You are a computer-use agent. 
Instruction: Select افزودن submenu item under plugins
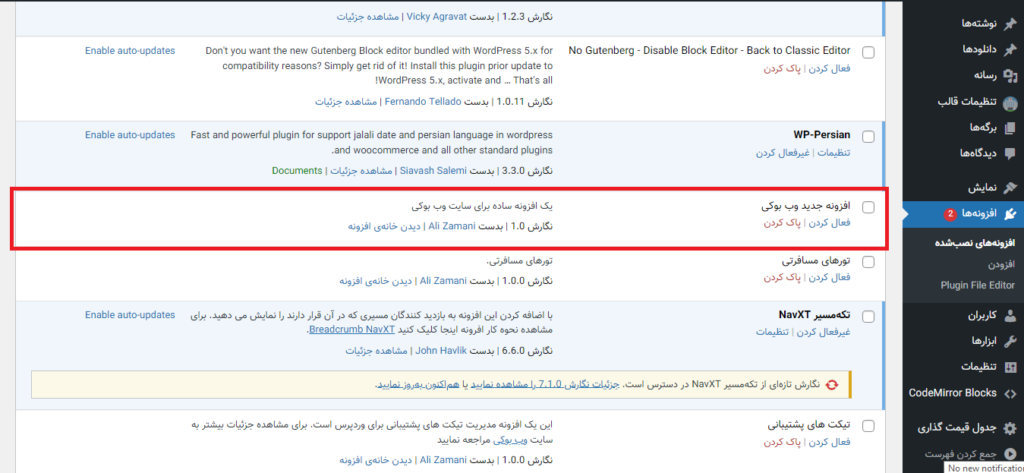(1002, 264)
